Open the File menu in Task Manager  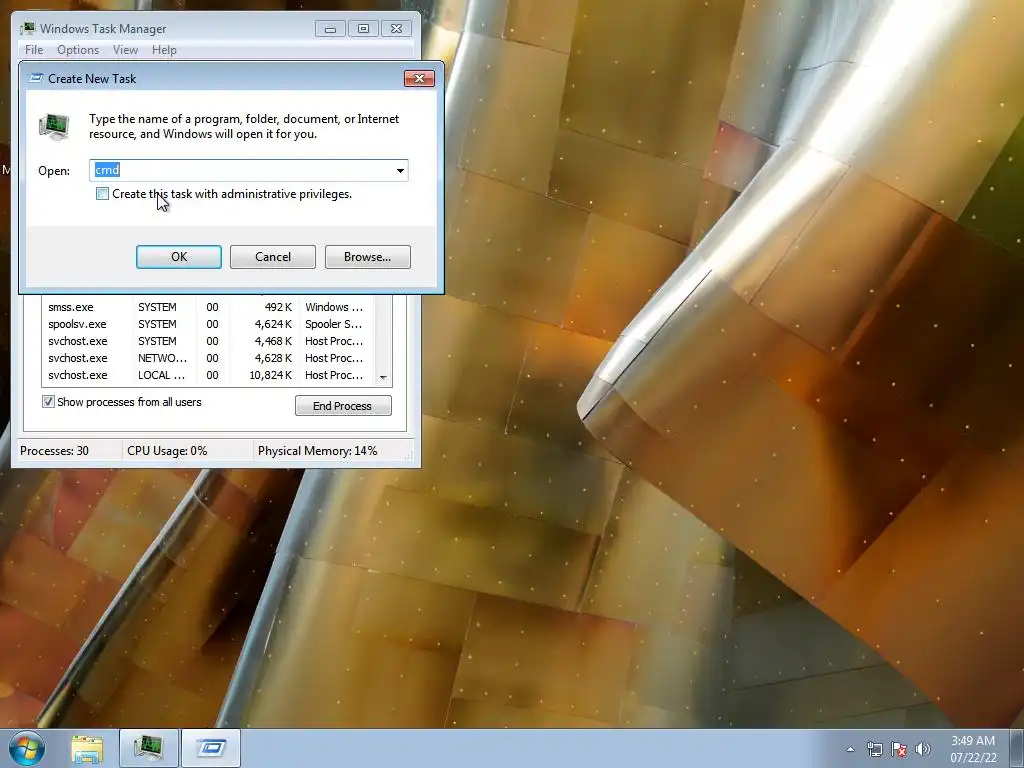[34, 50]
